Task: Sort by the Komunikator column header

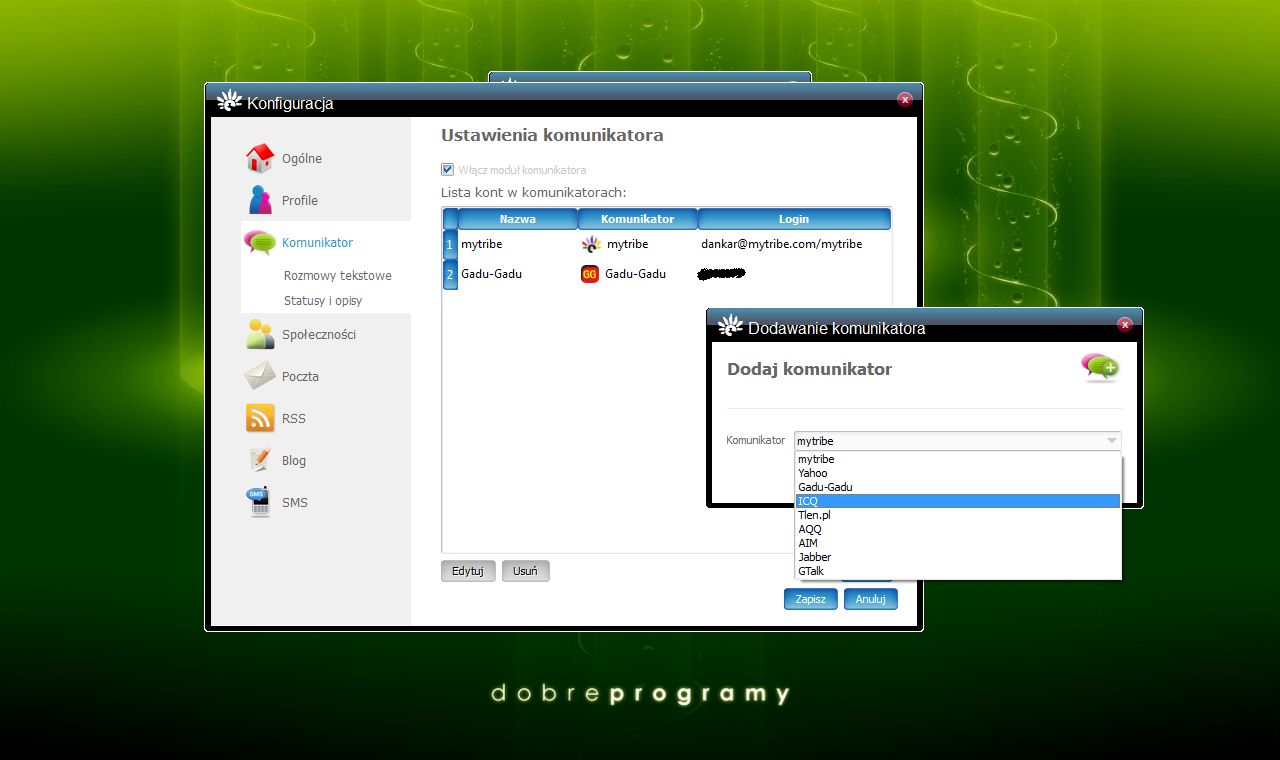Action: pos(638,219)
